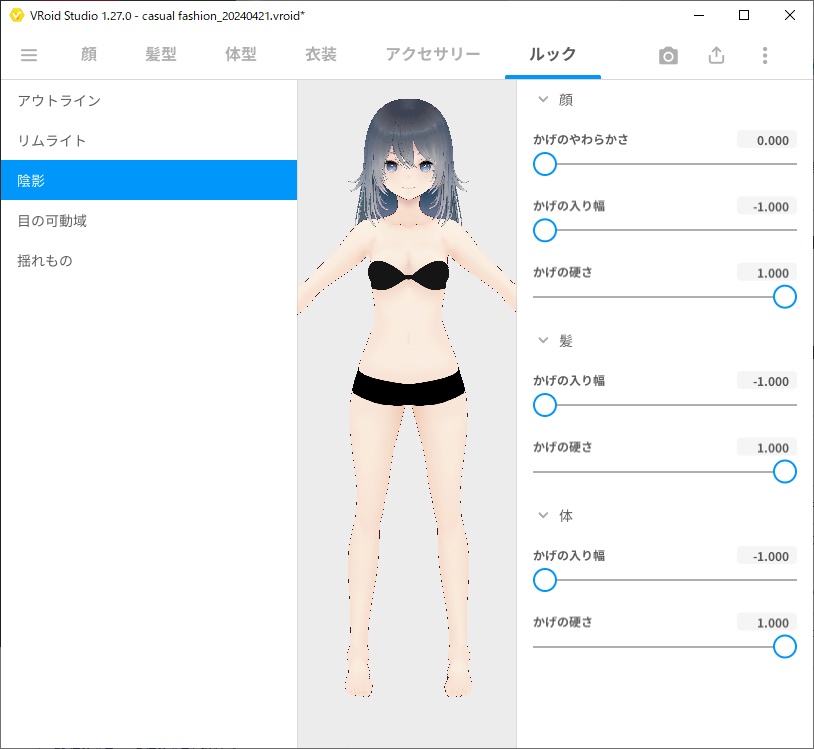
Task: Open the 体型 editor
Action: [x=239, y=55]
